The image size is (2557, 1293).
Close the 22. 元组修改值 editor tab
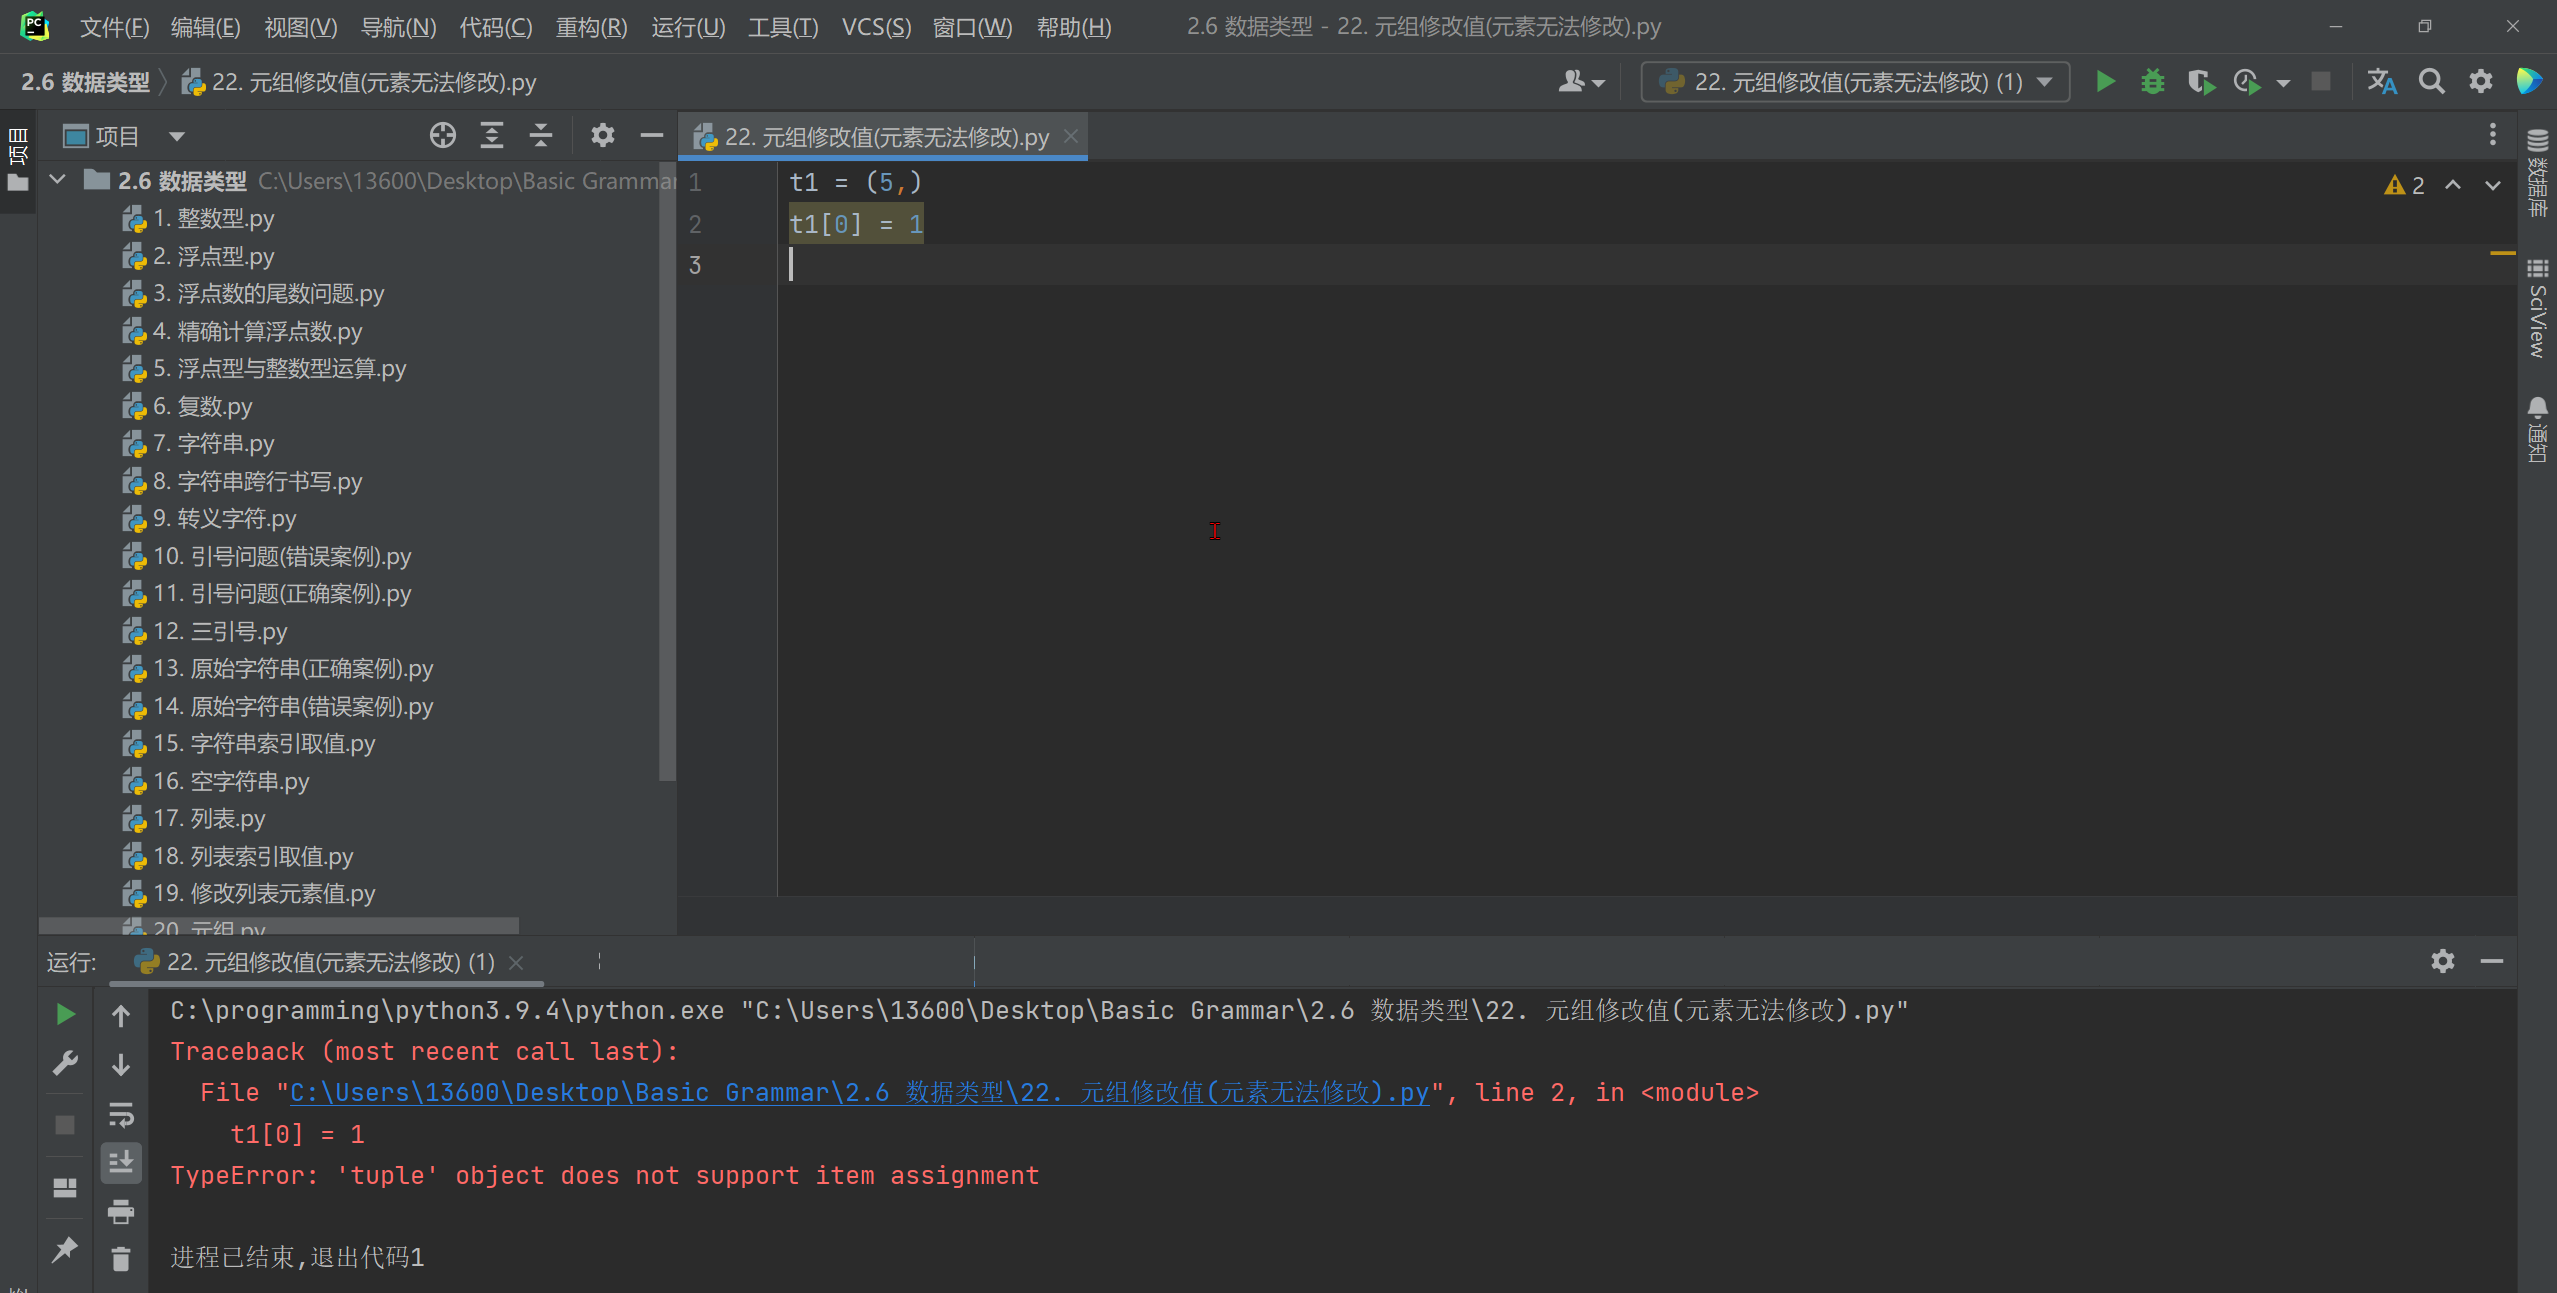click(x=1071, y=136)
